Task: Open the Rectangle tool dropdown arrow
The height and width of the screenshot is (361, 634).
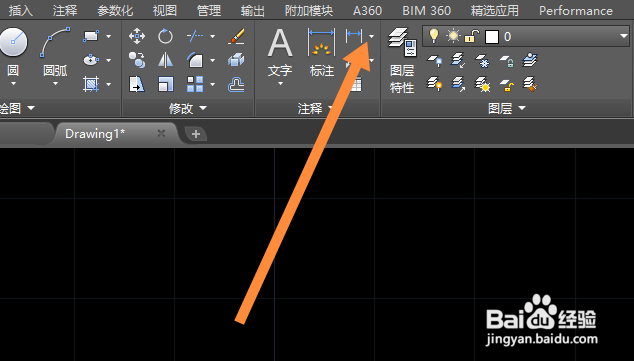Action: [x=108, y=36]
